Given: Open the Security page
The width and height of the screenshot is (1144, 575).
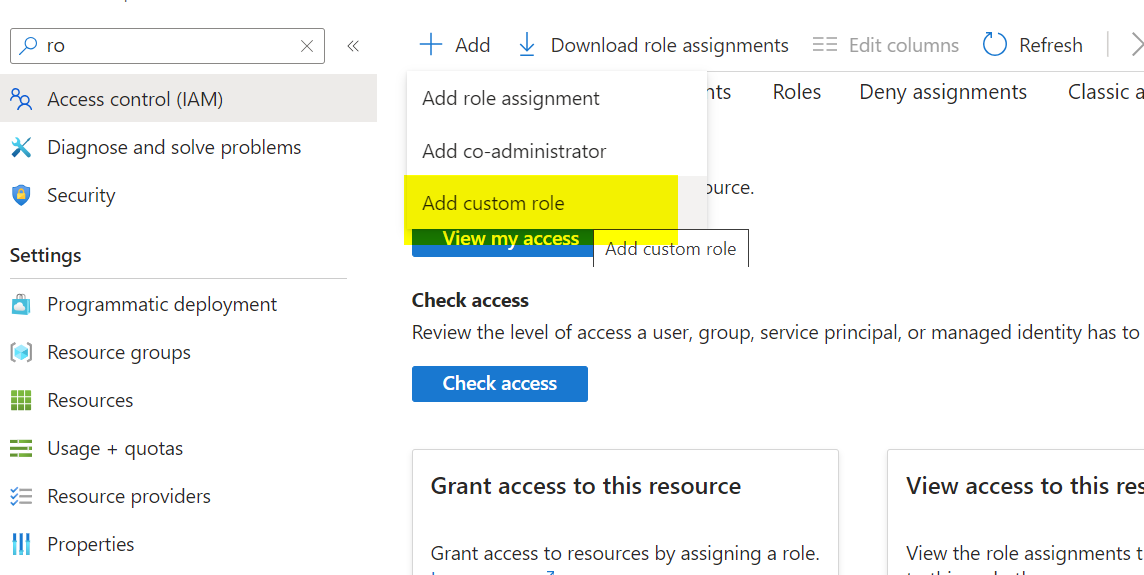Looking at the screenshot, I should [x=81, y=196].
